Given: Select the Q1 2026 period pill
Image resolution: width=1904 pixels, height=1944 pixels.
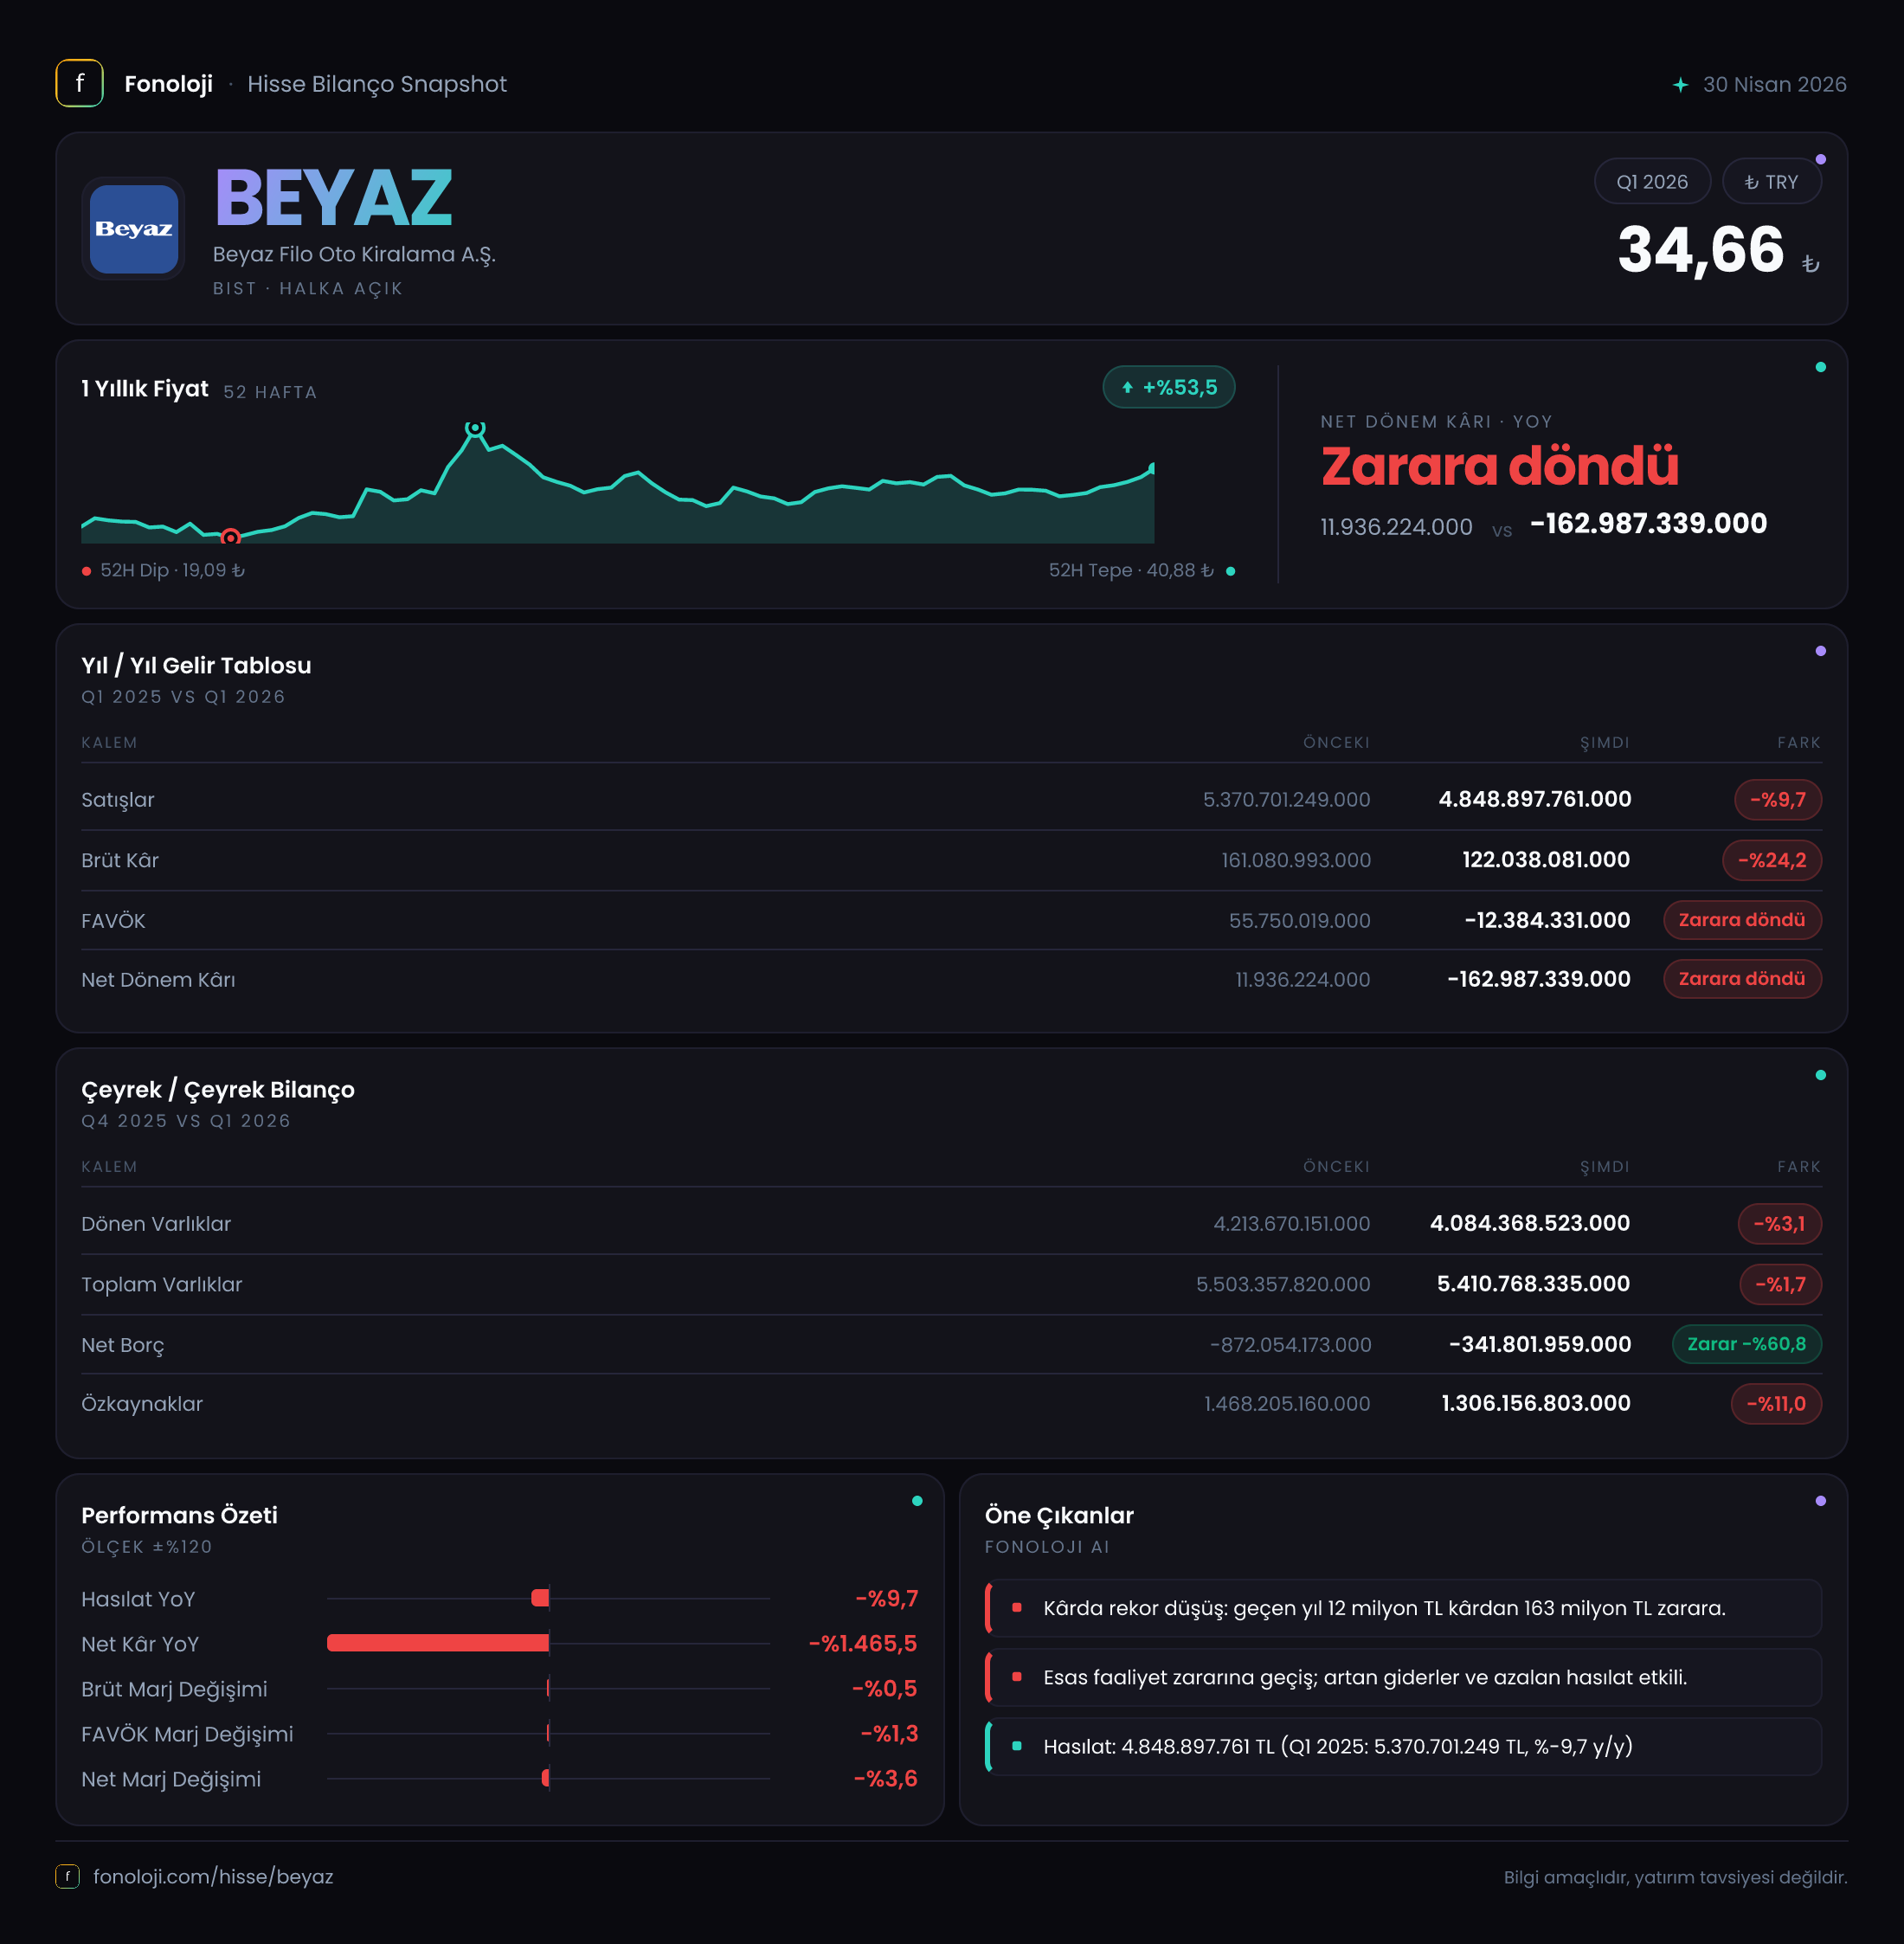Looking at the screenshot, I should click(1651, 182).
